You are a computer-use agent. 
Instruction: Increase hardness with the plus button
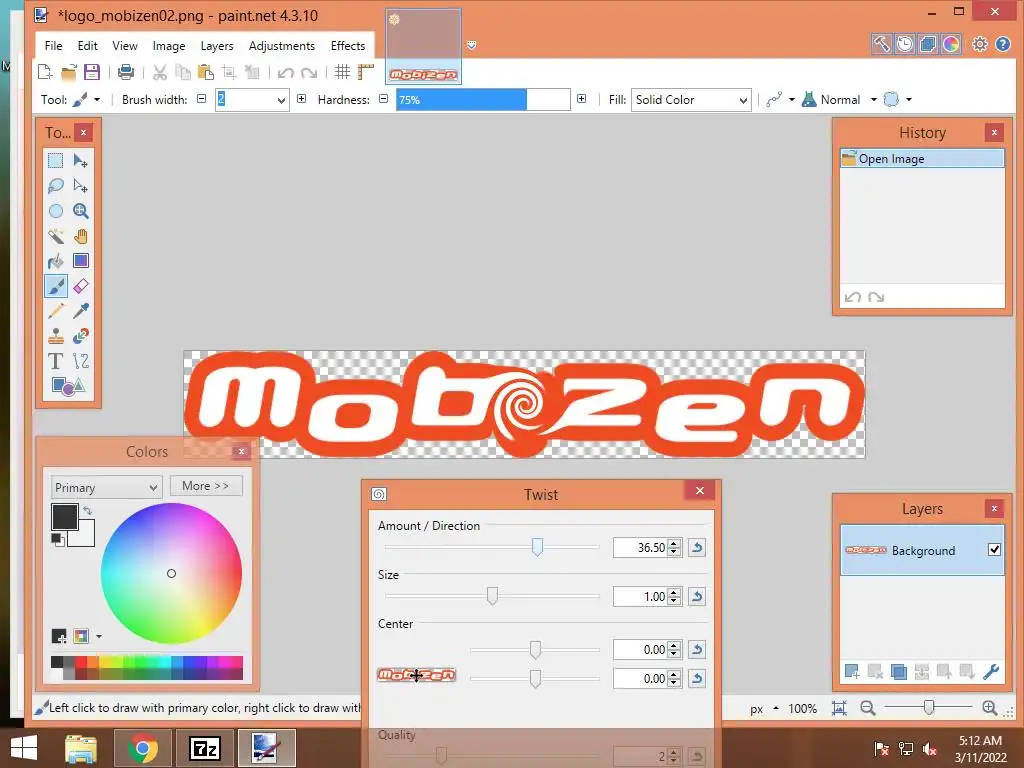[581, 99]
